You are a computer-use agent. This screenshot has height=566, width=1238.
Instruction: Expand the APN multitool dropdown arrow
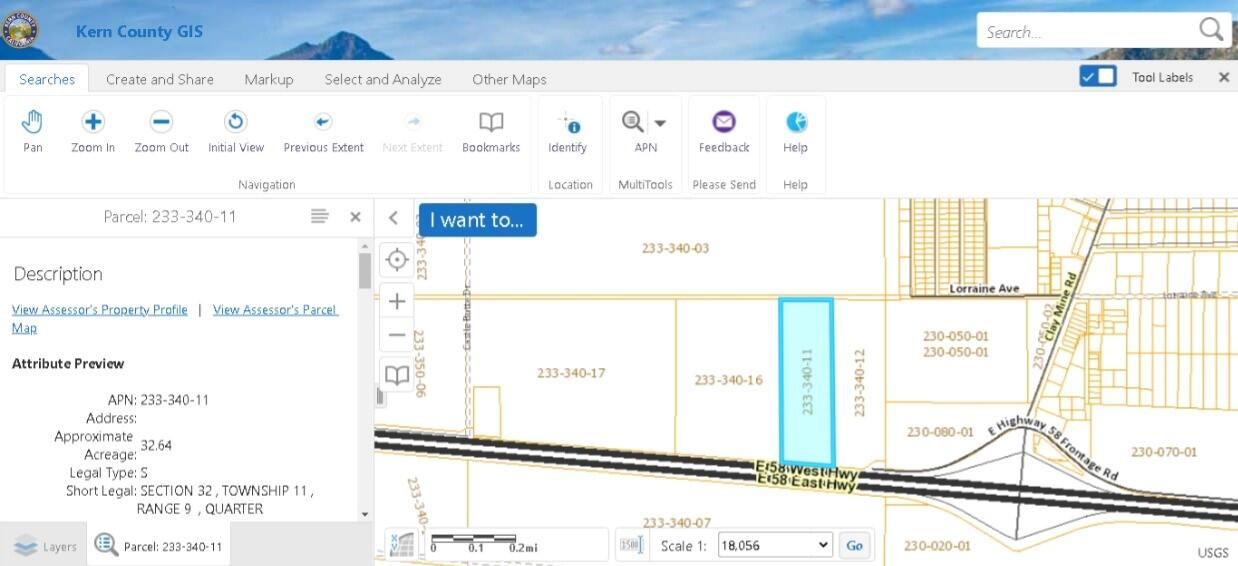click(x=660, y=123)
